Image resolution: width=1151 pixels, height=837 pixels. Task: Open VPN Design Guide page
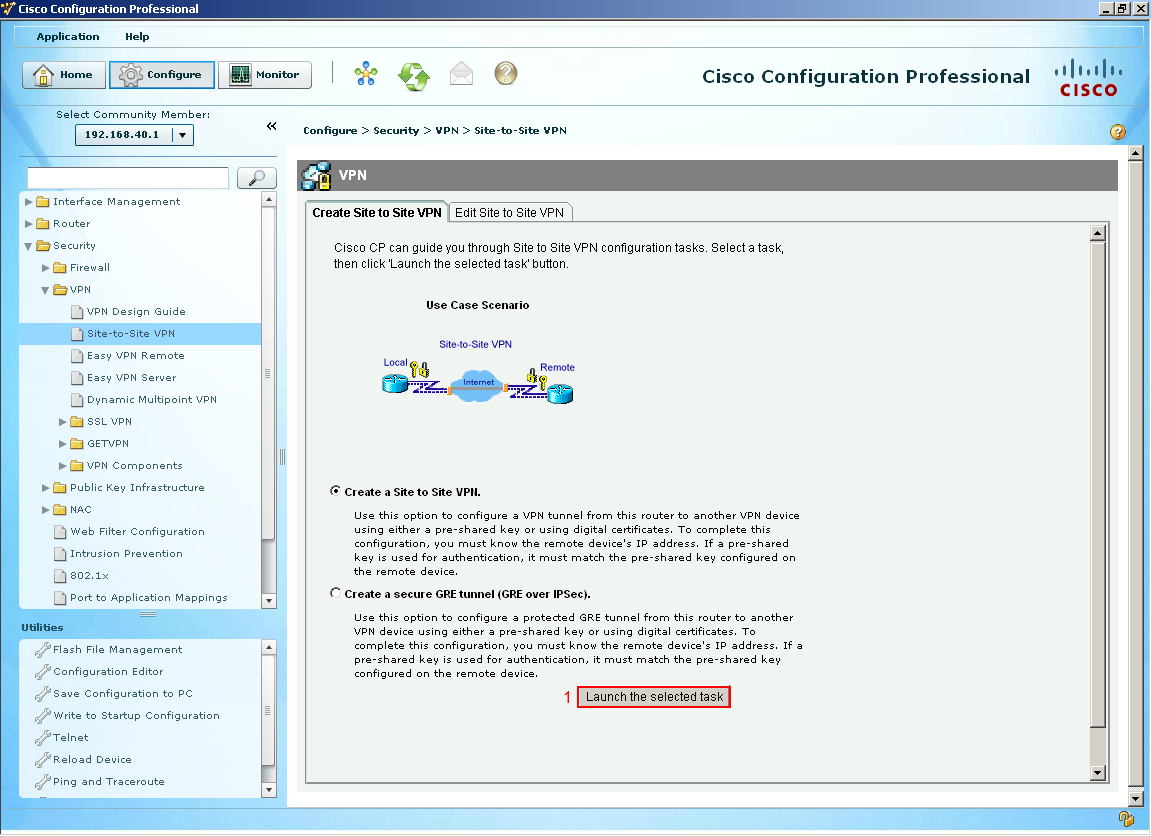pos(136,312)
